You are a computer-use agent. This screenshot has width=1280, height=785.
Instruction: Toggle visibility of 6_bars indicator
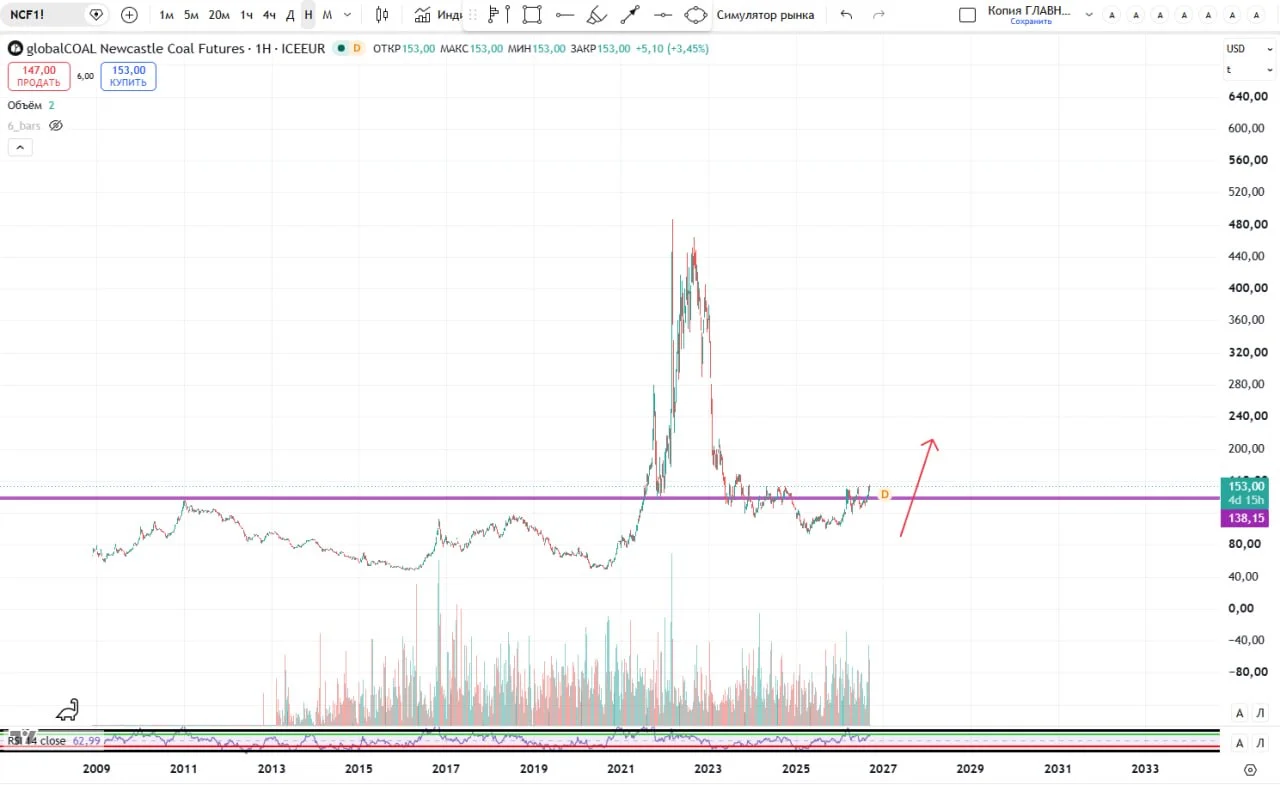point(56,126)
